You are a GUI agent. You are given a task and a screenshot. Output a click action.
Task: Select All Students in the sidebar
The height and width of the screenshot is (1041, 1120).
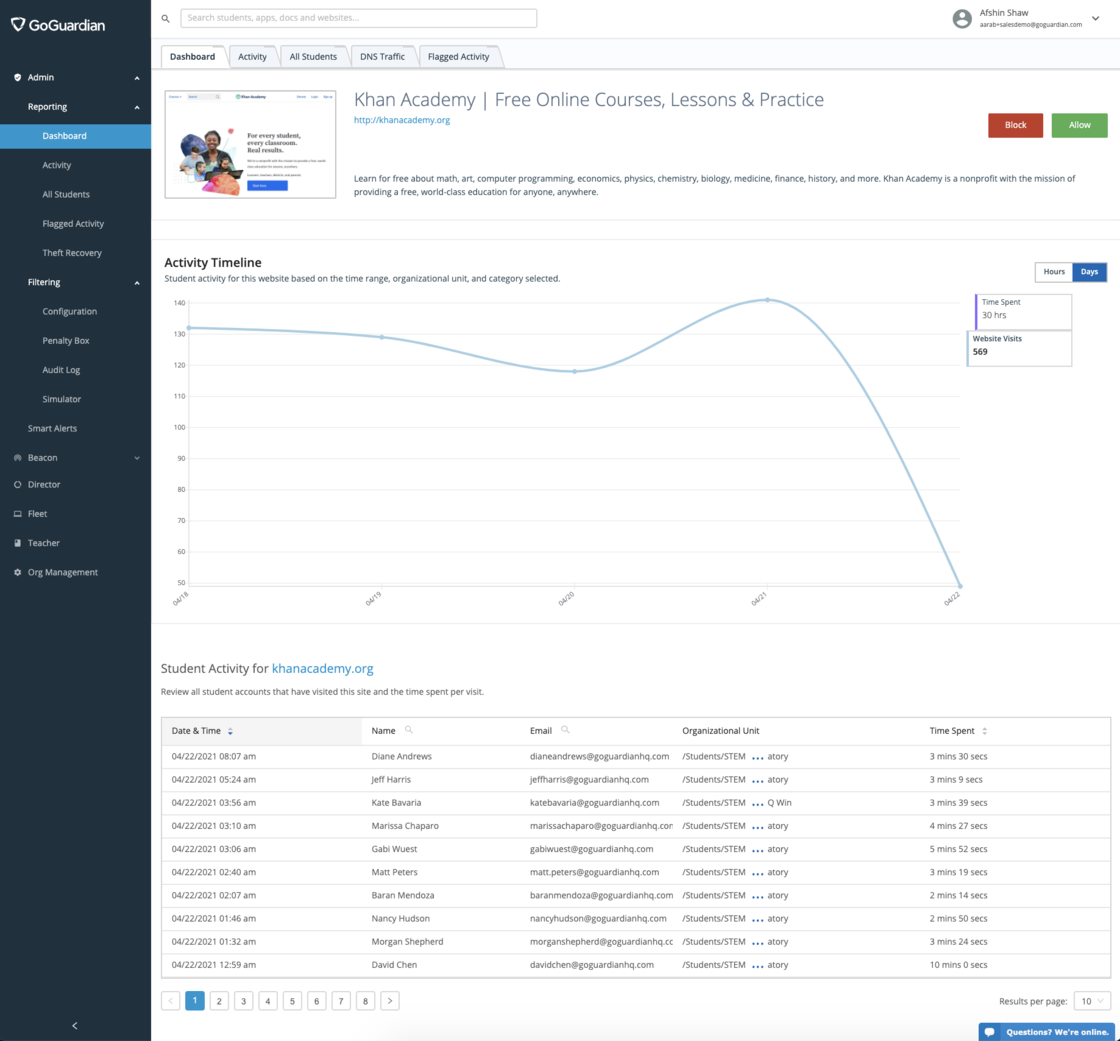click(x=66, y=194)
